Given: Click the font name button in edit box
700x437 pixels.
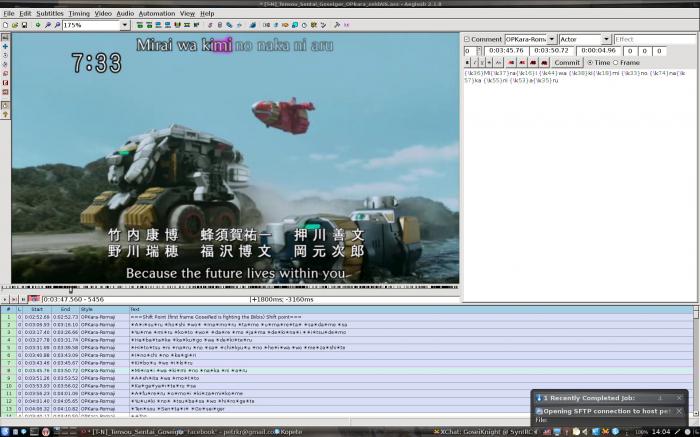Looking at the screenshot, I should point(499,63).
